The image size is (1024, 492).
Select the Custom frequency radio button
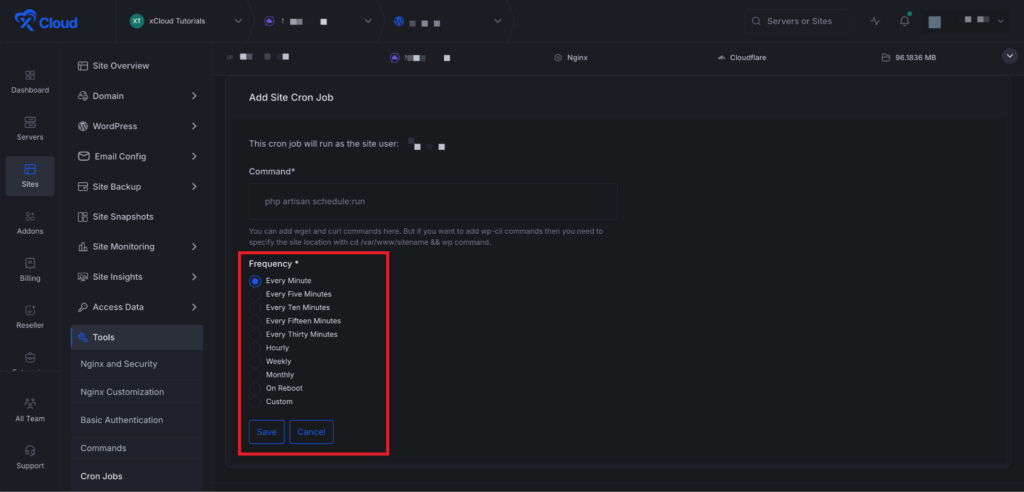pyautogui.click(x=255, y=402)
